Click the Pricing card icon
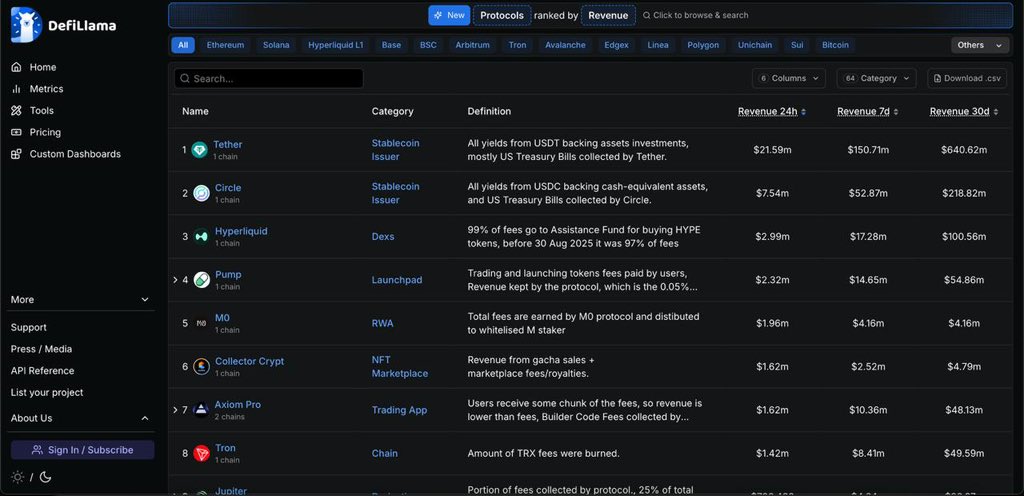 coord(16,132)
